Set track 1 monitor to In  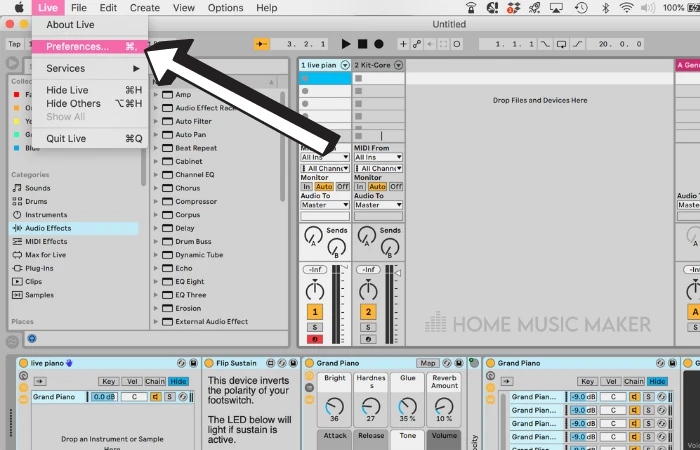[x=306, y=187]
